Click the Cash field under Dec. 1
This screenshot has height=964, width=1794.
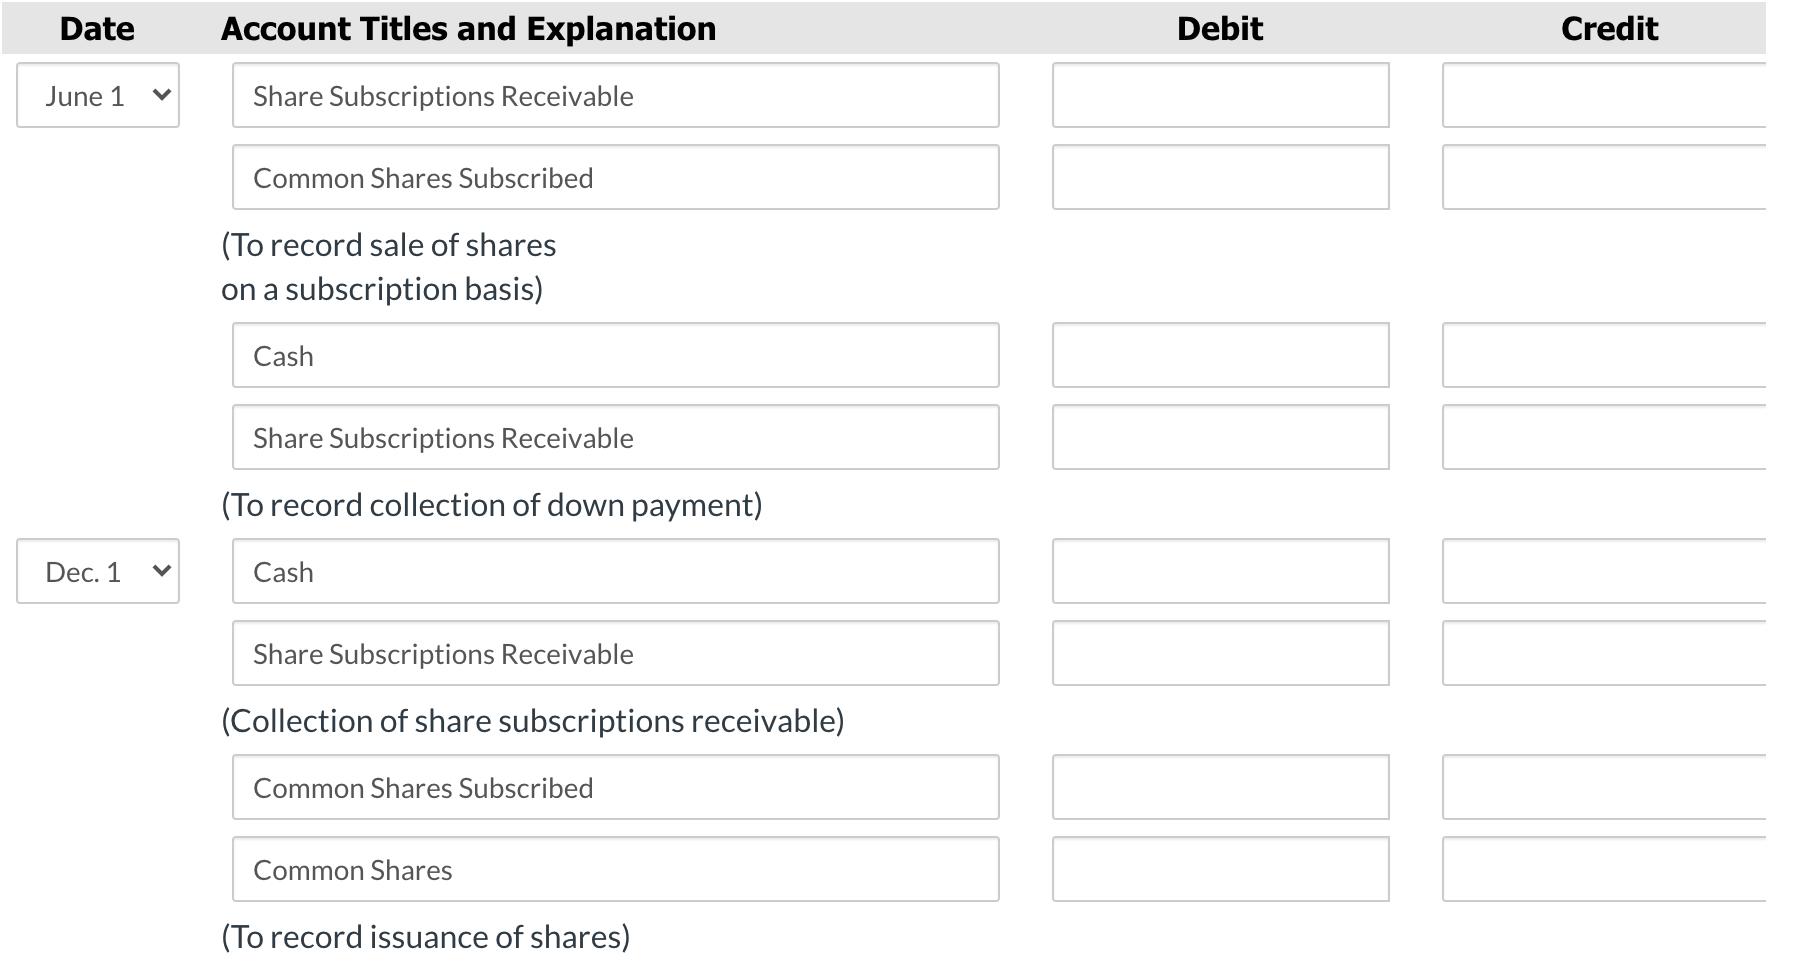point(615,571)
